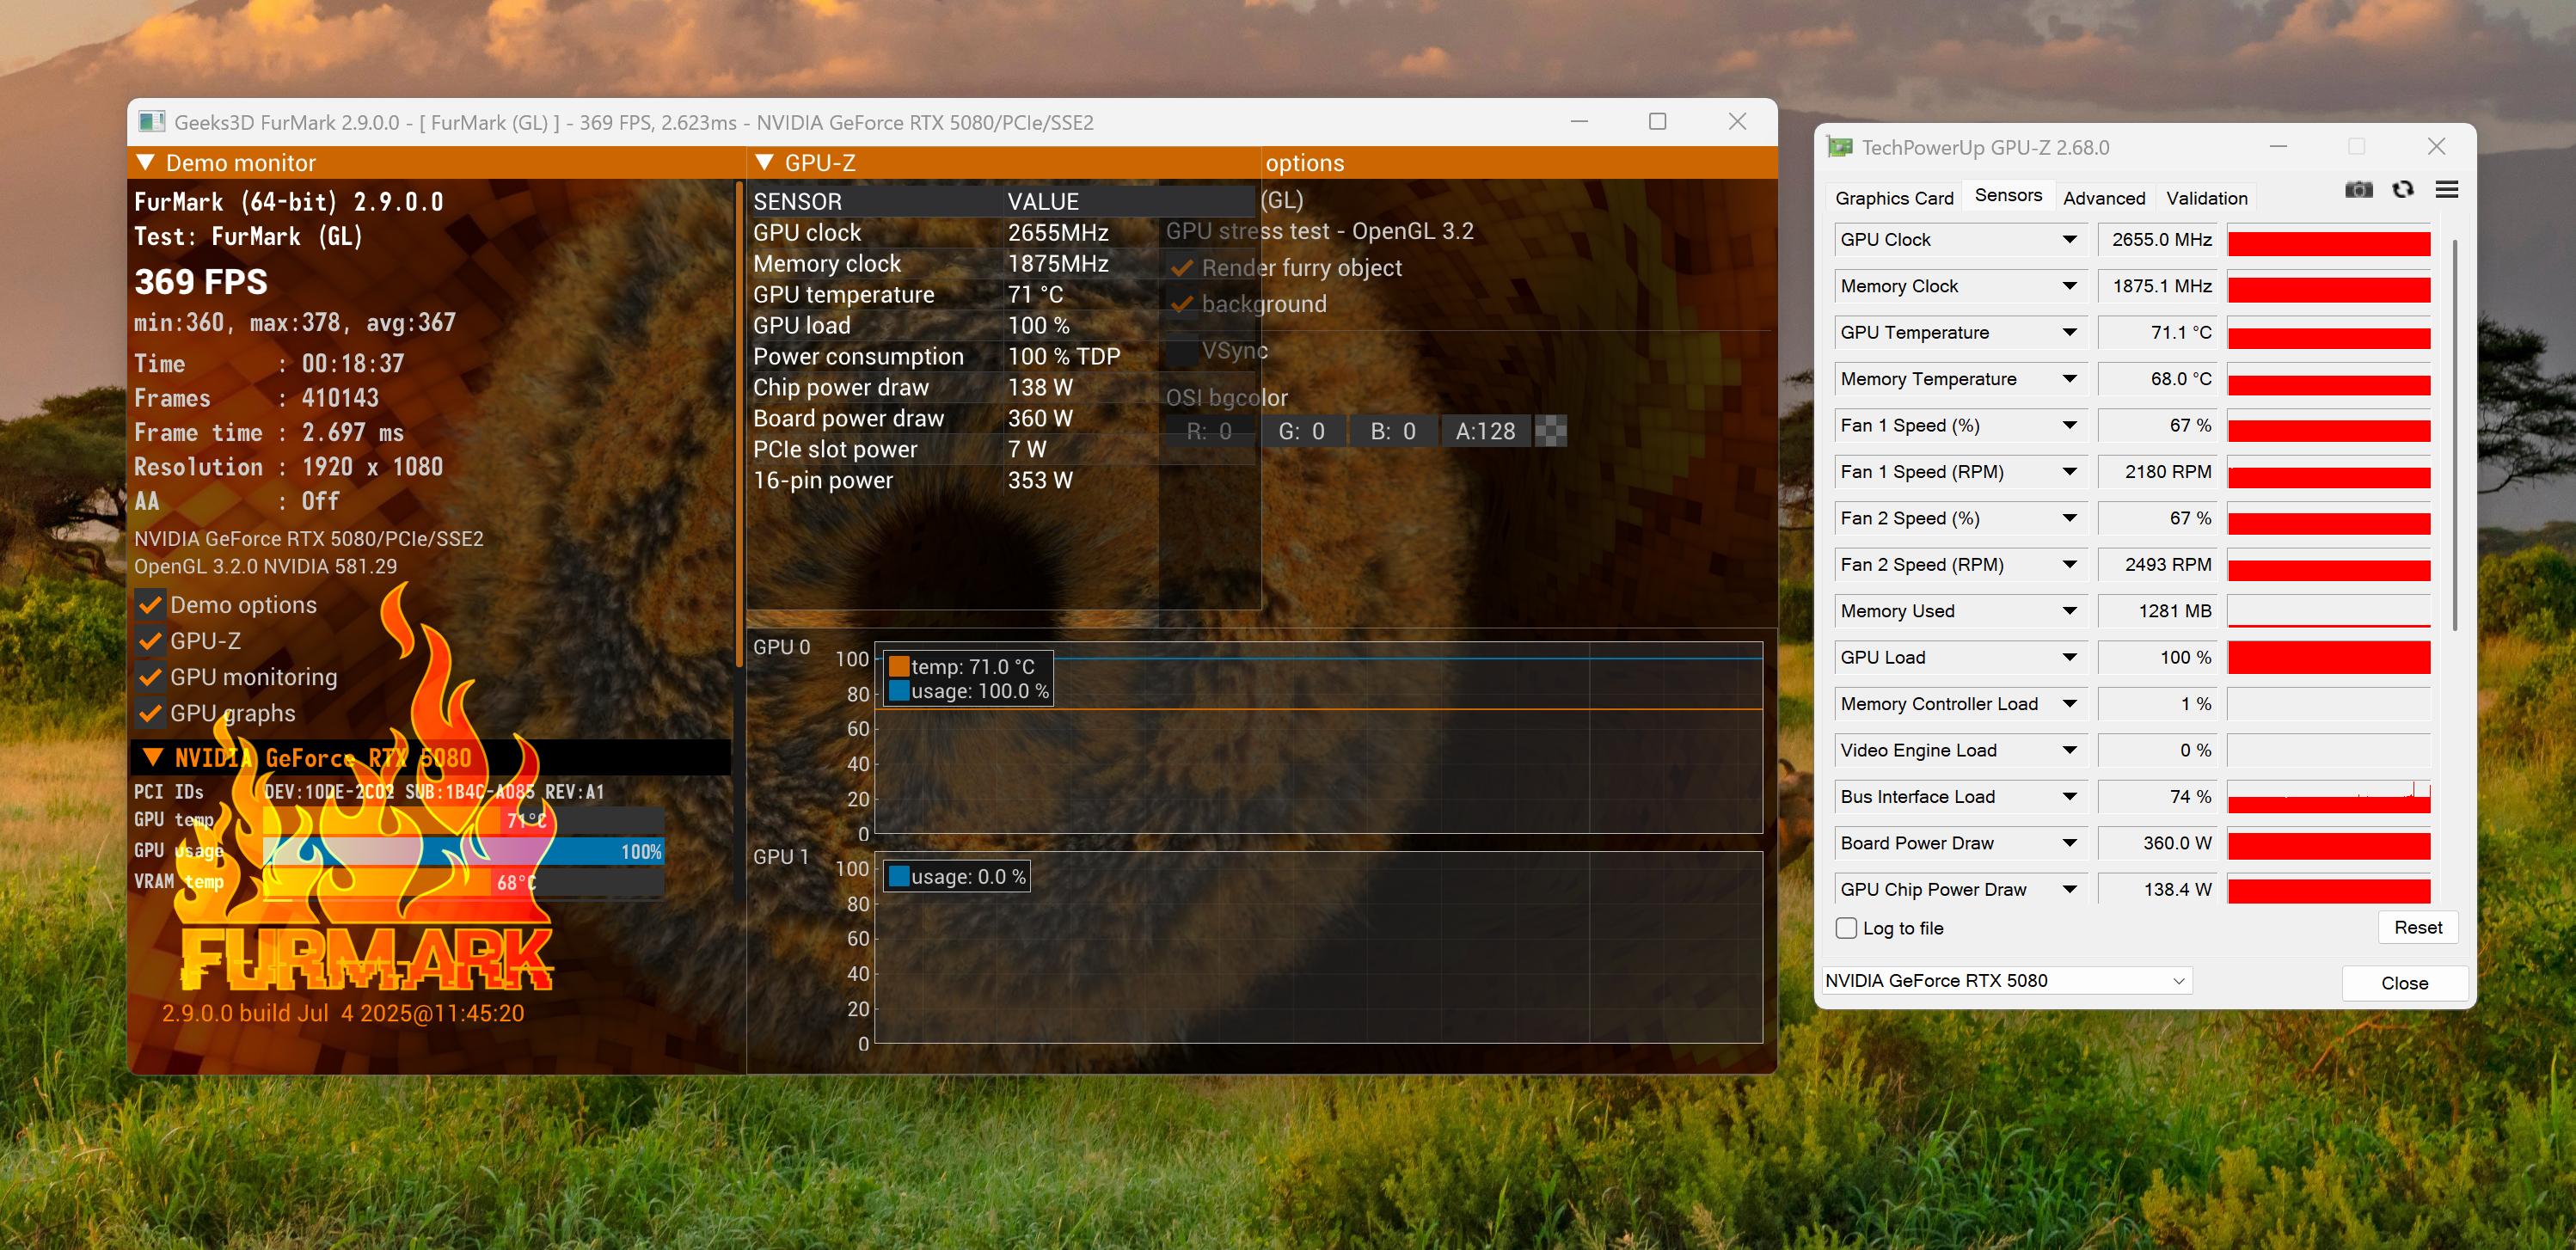This screenshot has width=2576, height=1250.
Task: Open the GPU Clock sensor dropdown arrow
Action: coord(2069,240)
